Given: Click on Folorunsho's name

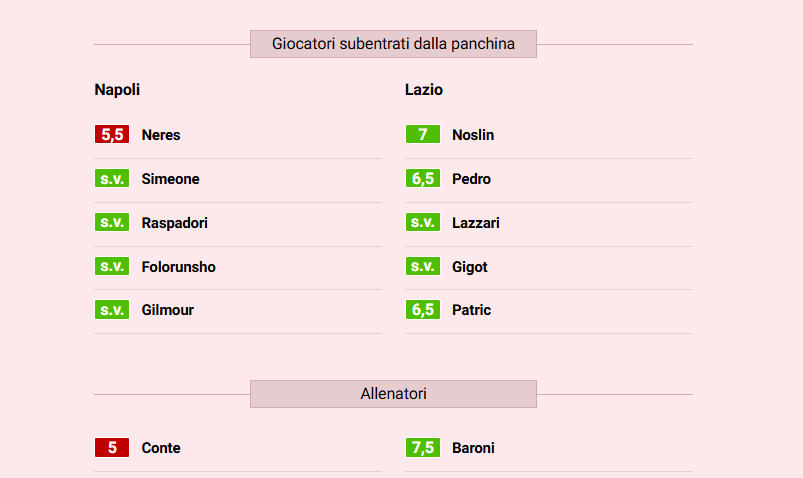Looking at the screenshot, I should 178,267.
